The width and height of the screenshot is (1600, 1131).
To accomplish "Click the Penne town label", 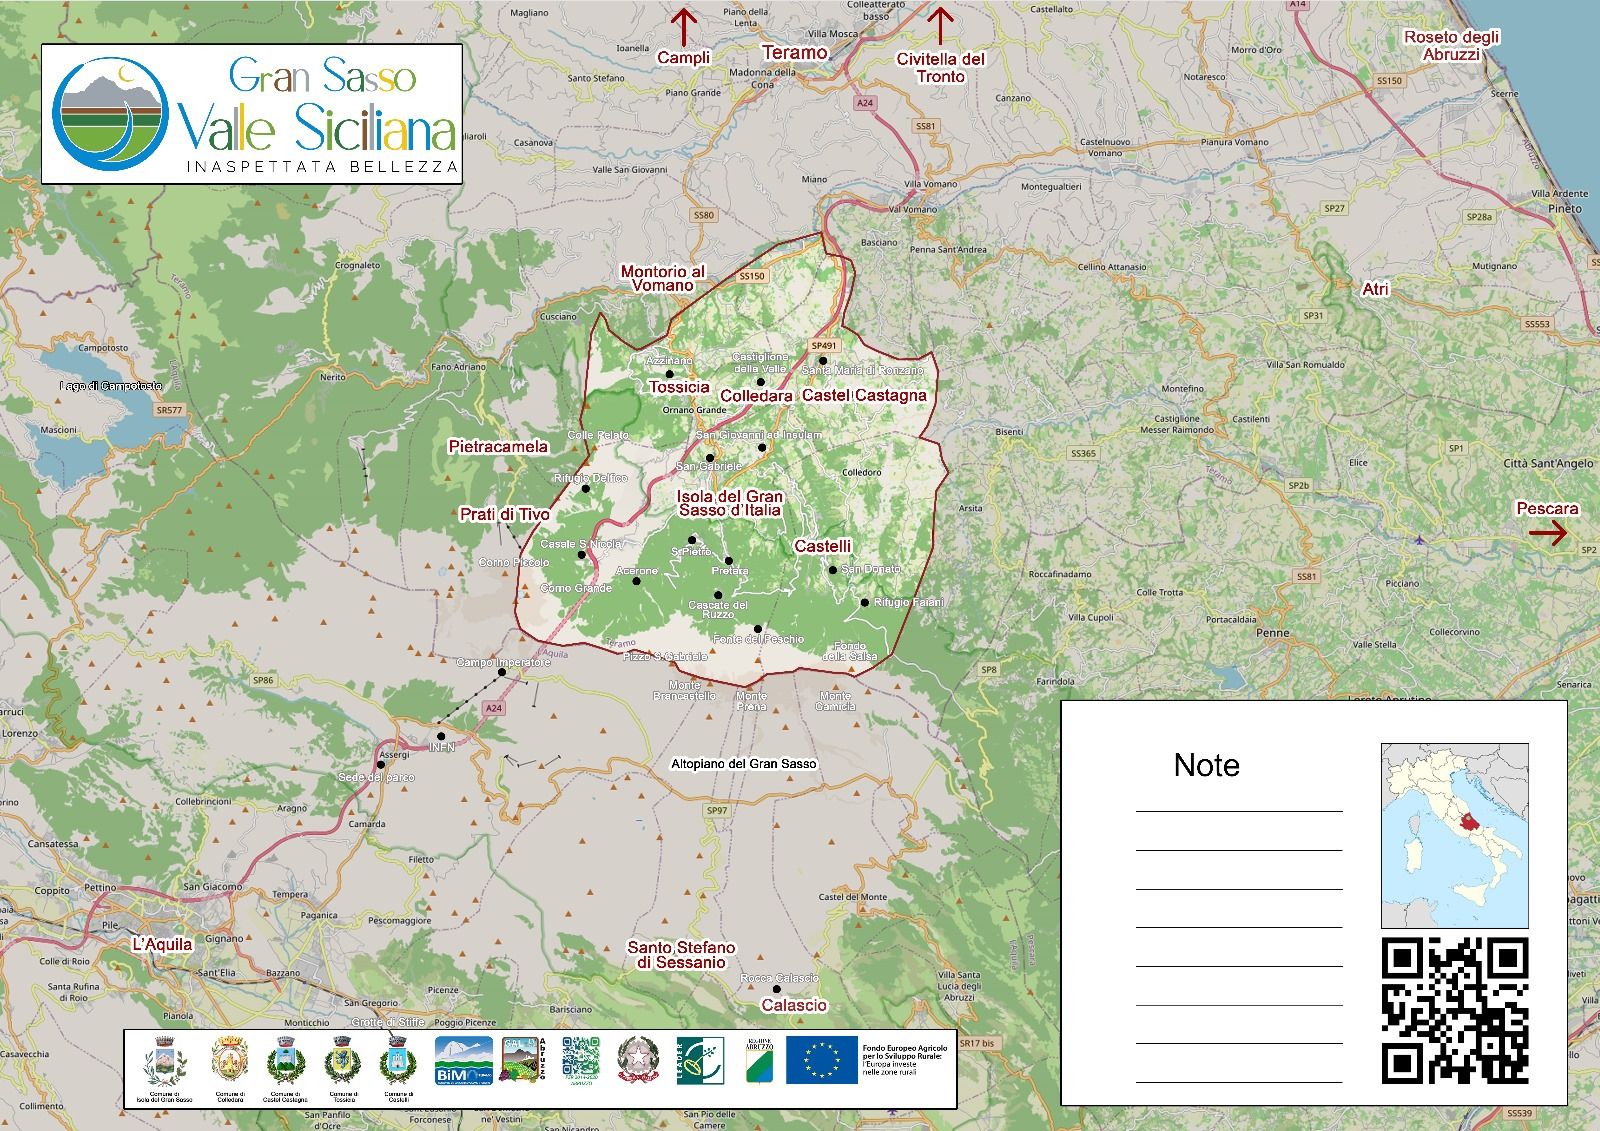I will (1273, 633).
